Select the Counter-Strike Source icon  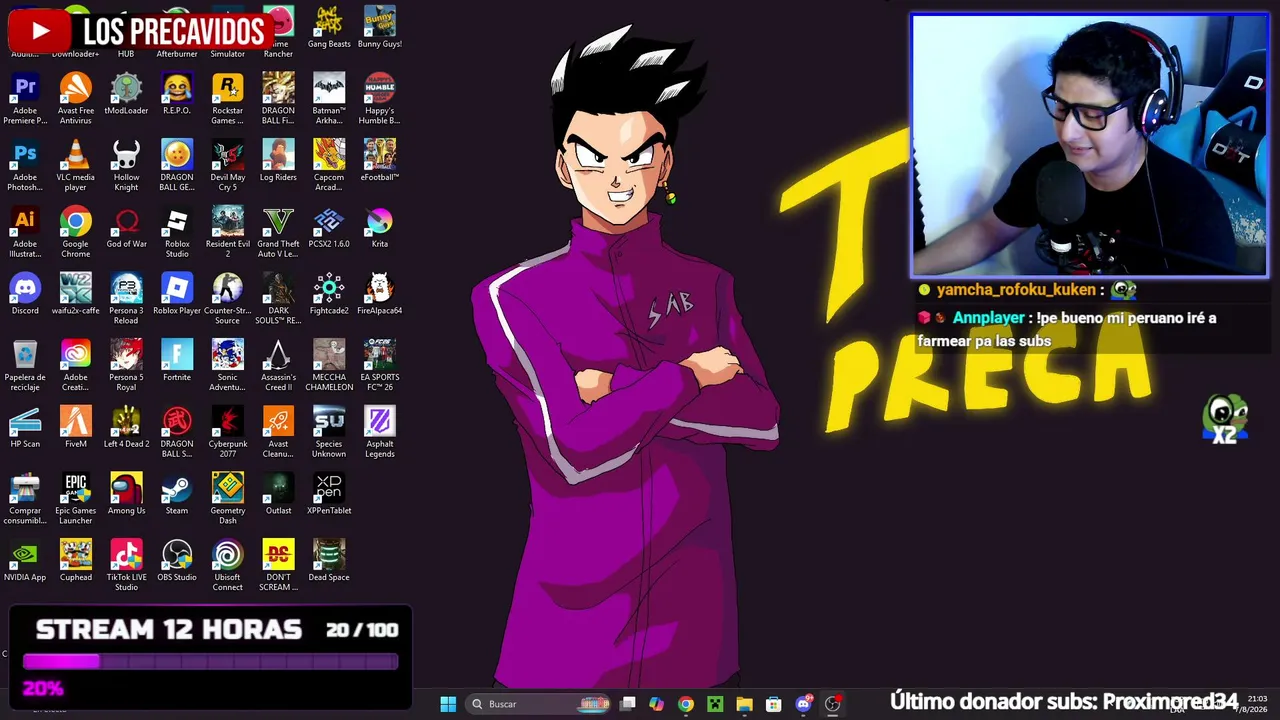click(x=228, y=300)
